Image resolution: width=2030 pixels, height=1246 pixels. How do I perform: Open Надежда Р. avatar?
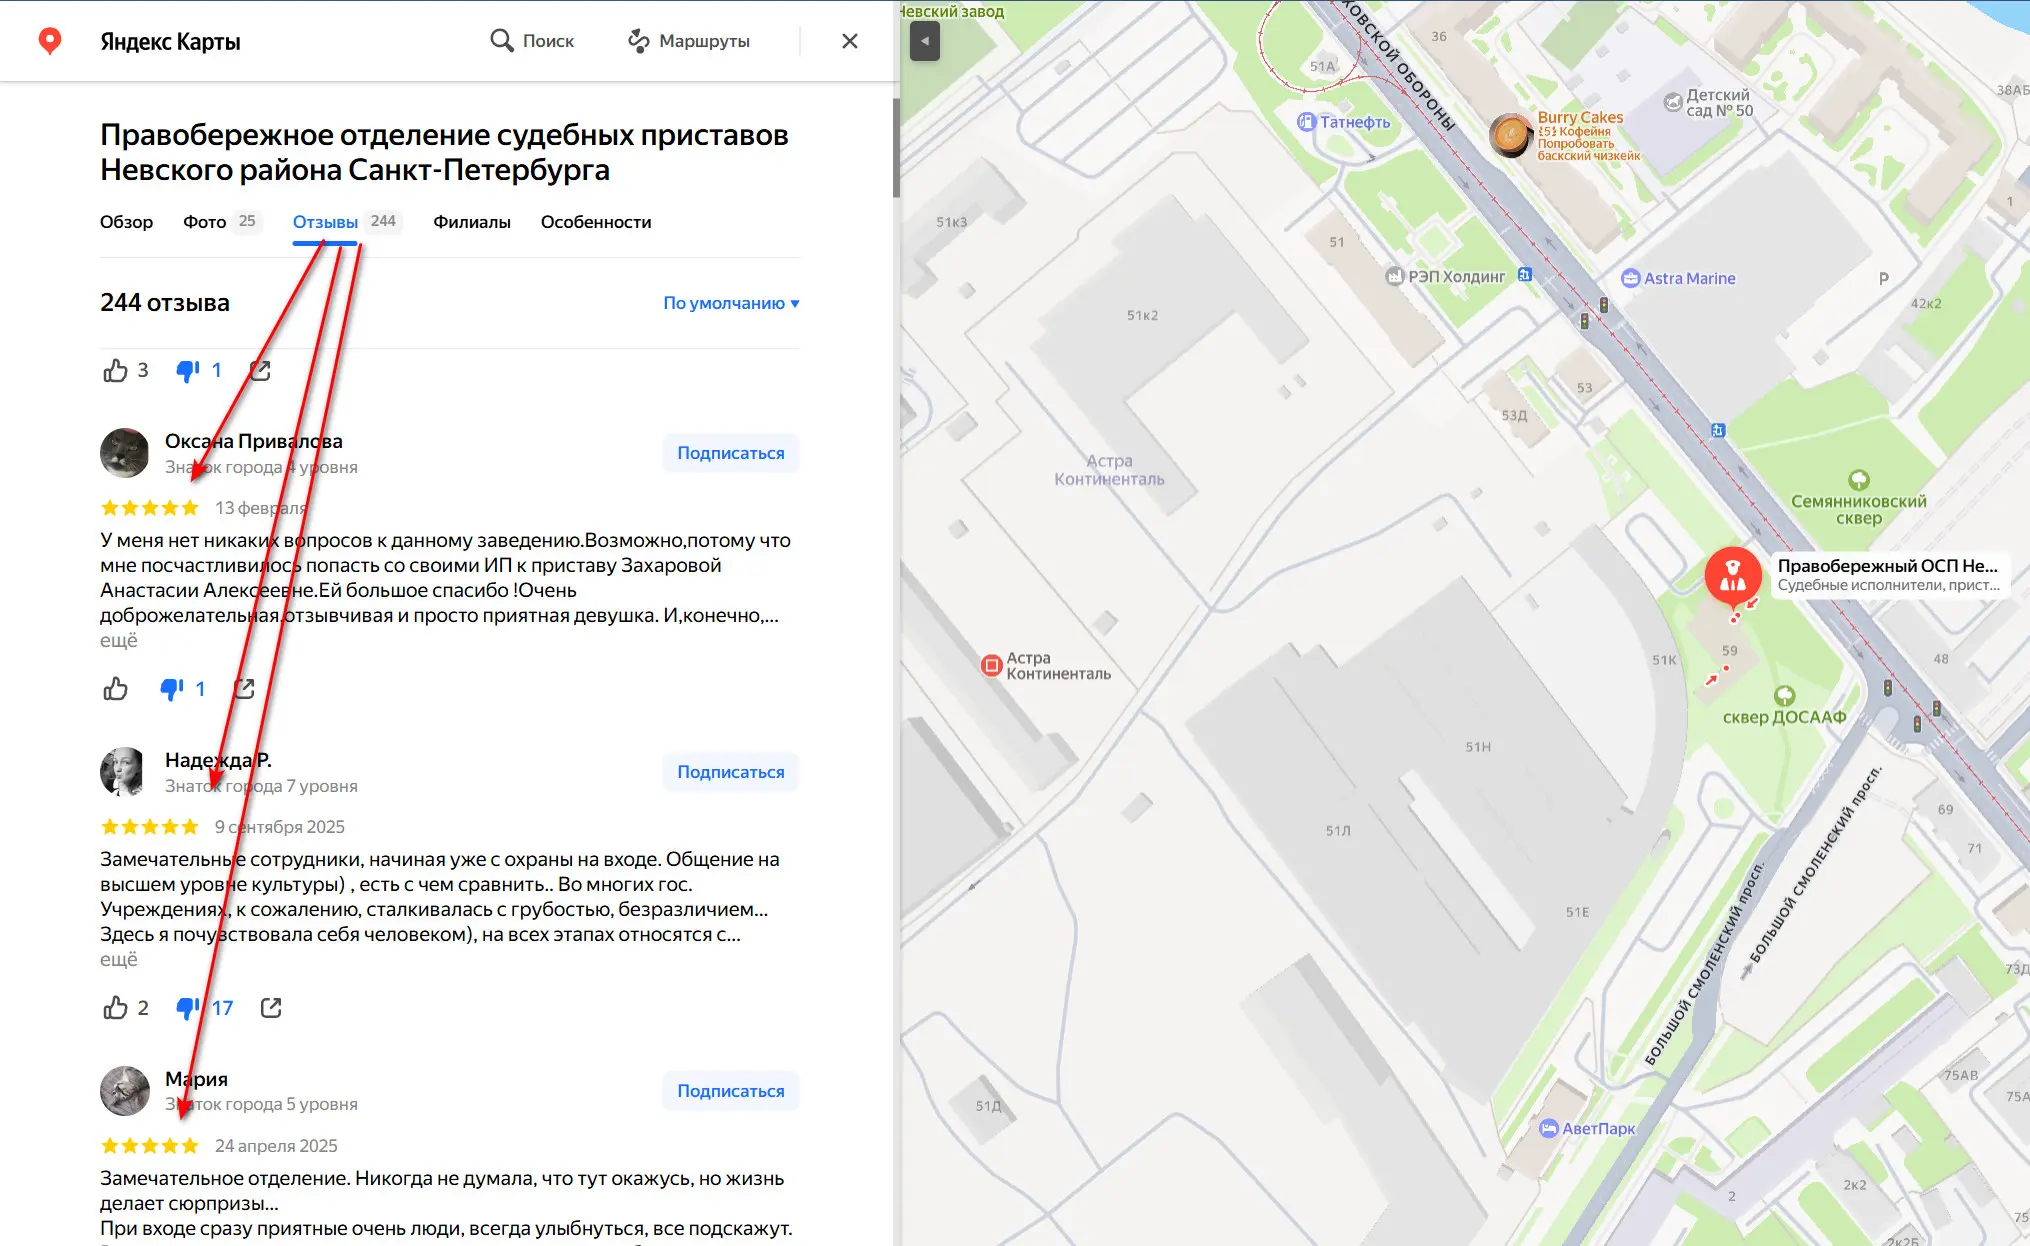click(125, 772)
